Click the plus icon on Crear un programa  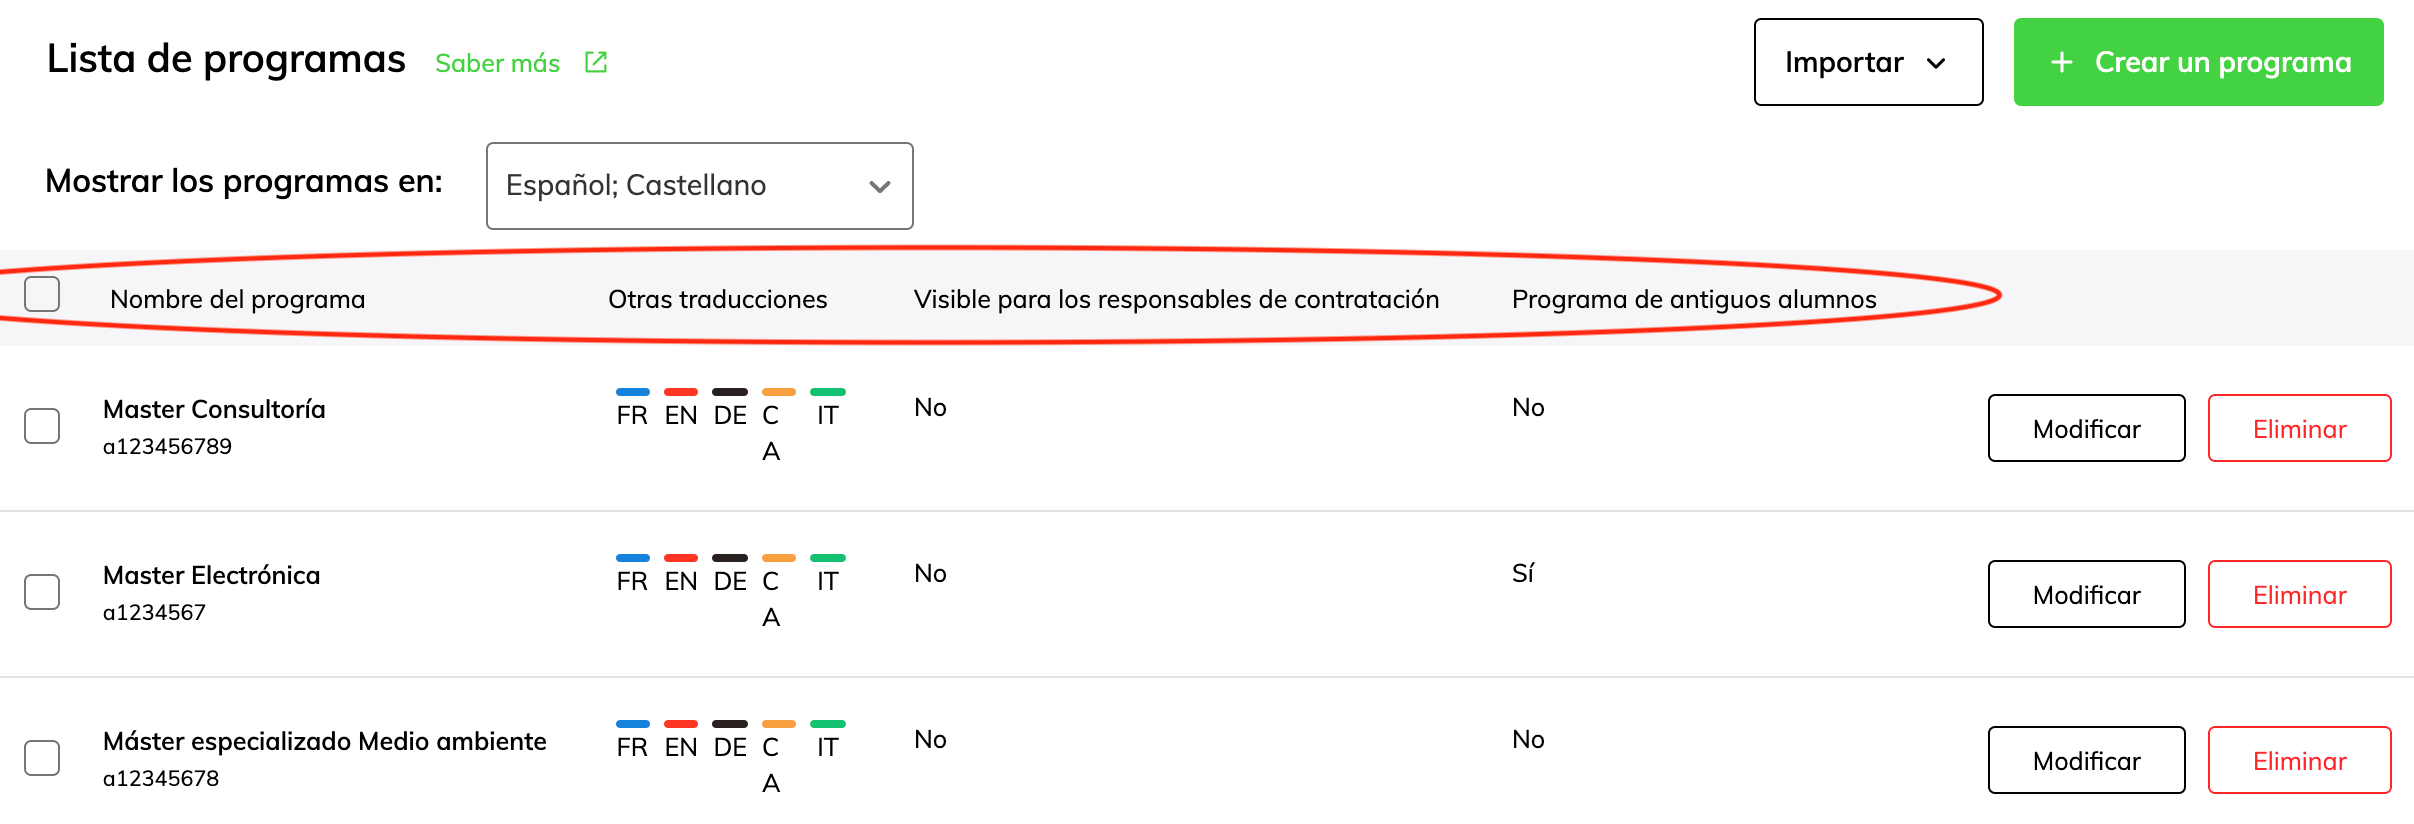click(x=2061, y=62)
